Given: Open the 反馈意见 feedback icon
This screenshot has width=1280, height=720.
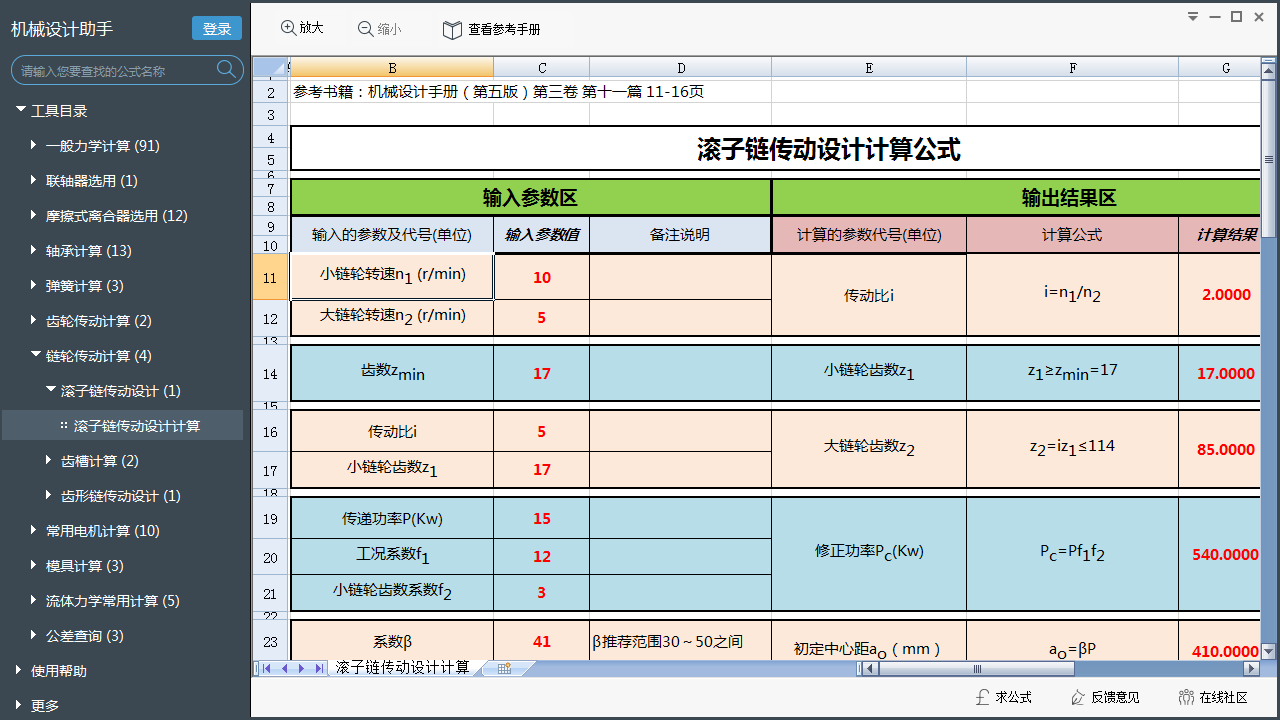Looking at the screenshot, I should (1078, 697).
